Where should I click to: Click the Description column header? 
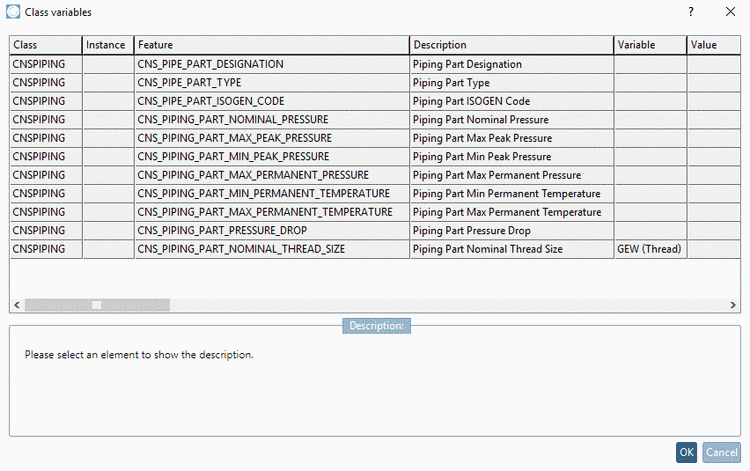(x=511, y=45)
